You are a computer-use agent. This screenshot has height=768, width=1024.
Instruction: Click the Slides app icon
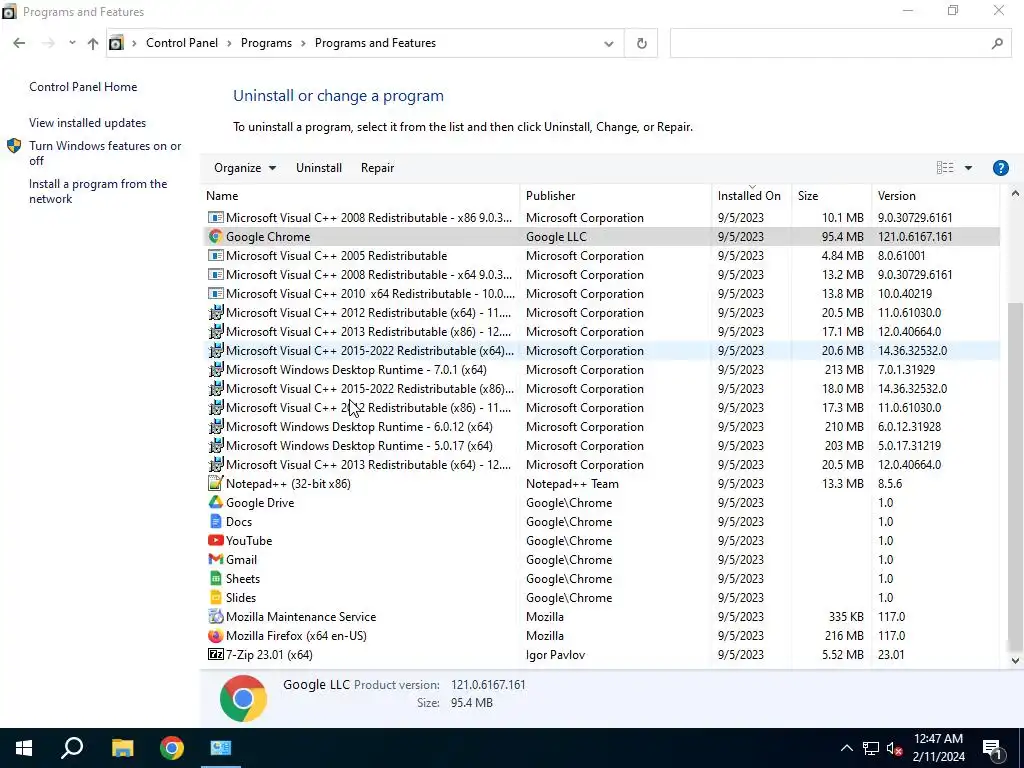coord(215,597)
